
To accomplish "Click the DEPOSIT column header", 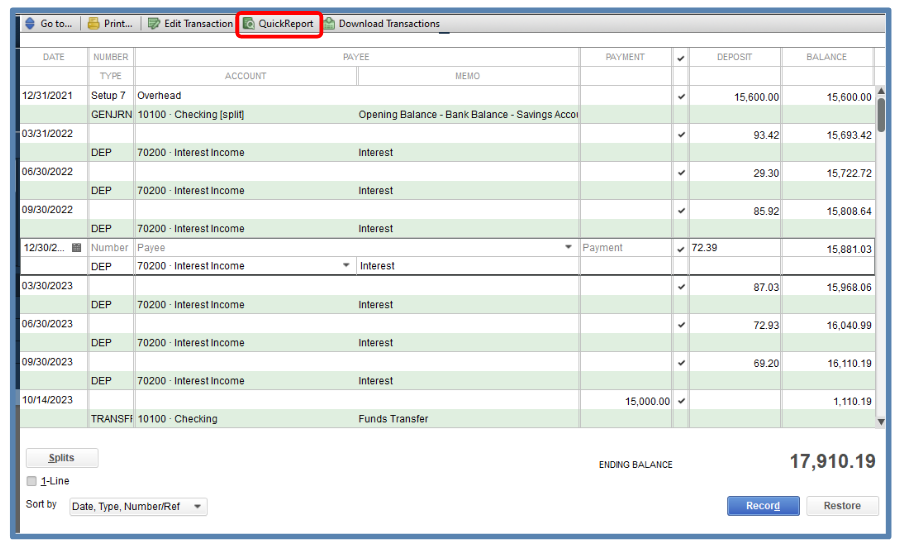I will (x=734, y=57).
